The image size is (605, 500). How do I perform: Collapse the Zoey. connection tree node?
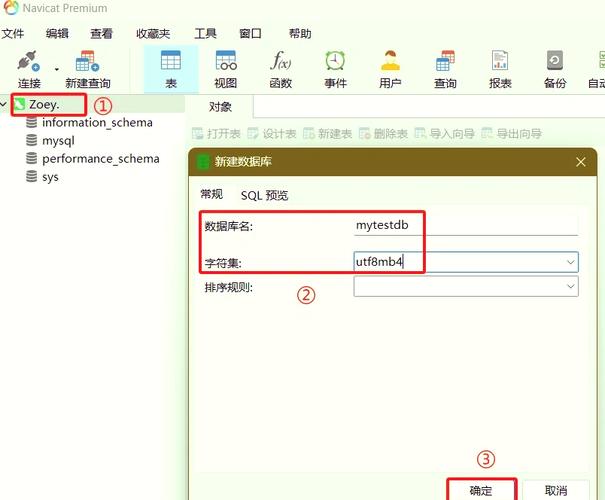6,104
